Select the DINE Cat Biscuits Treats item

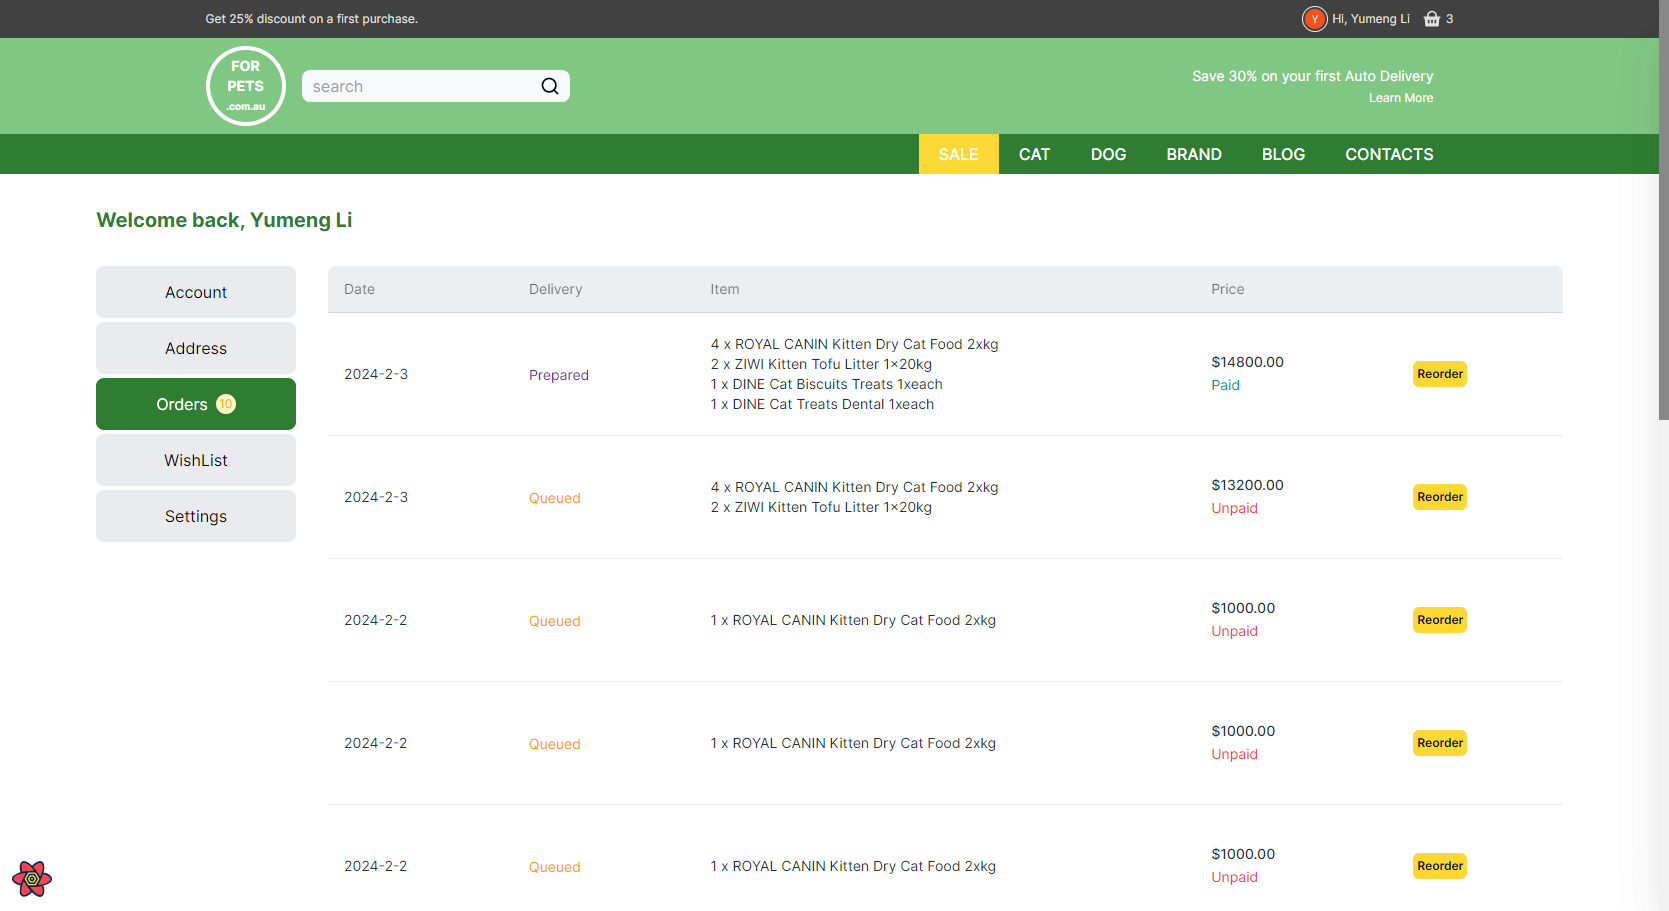[x=826, y=384]
